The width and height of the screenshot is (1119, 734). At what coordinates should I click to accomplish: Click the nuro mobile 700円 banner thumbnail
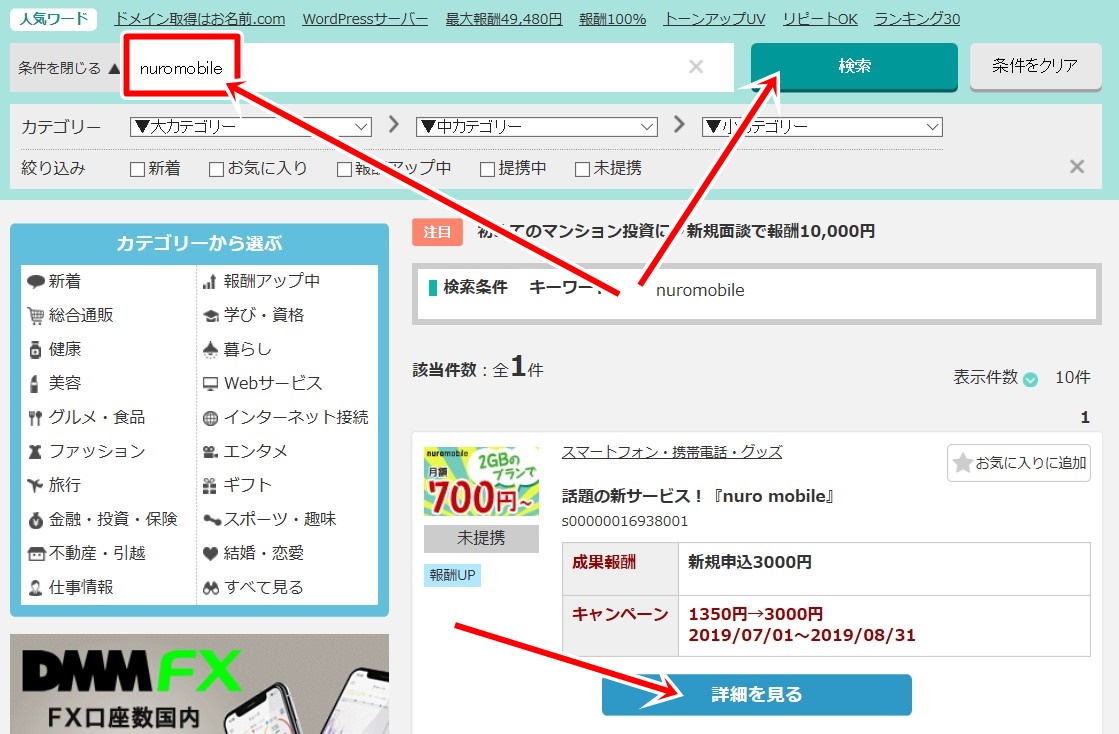pos(482,482)
